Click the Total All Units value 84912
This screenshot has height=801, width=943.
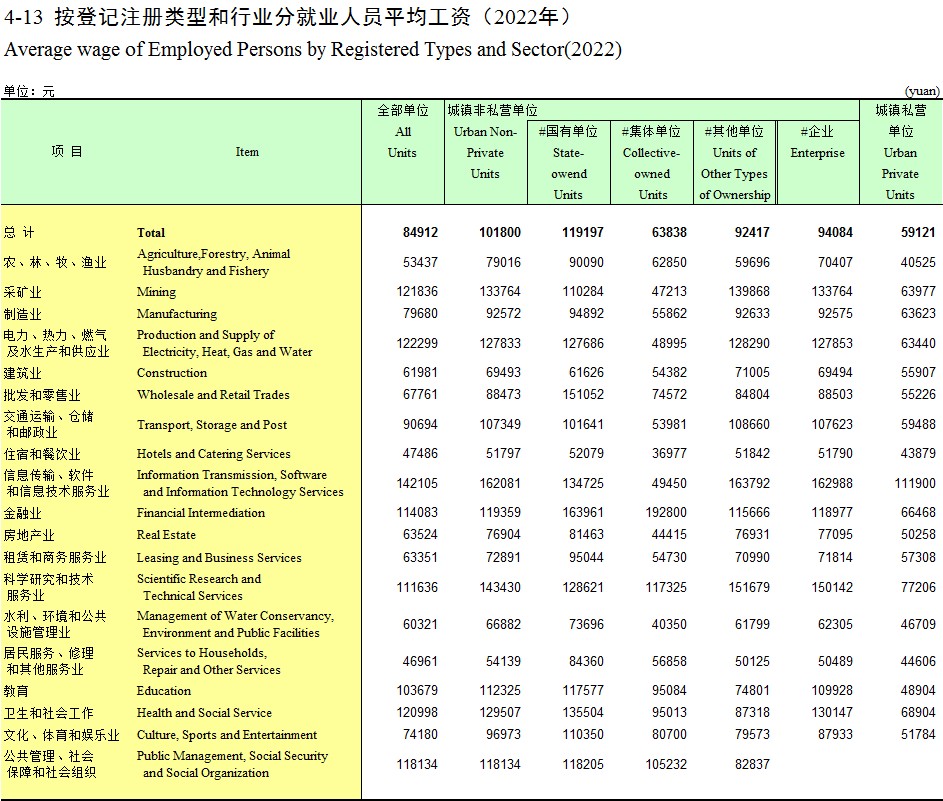point(420,233)
